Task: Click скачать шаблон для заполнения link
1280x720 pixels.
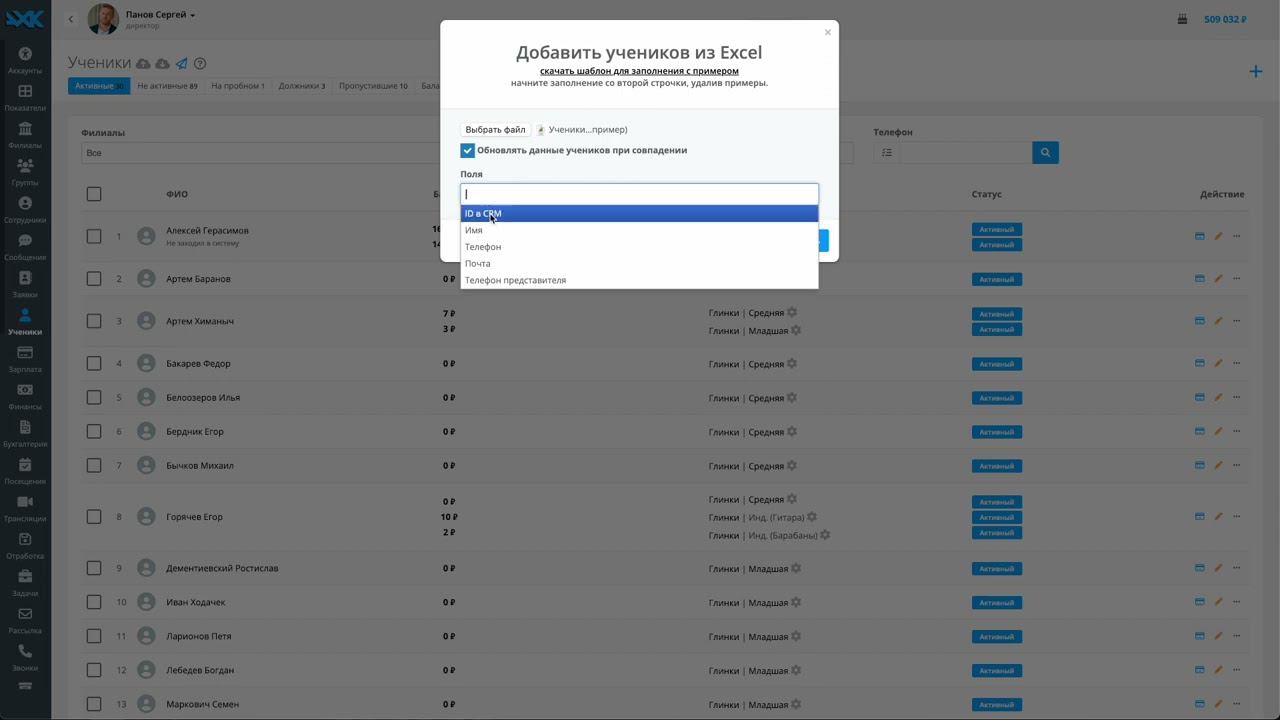Action: click(639, 71)
